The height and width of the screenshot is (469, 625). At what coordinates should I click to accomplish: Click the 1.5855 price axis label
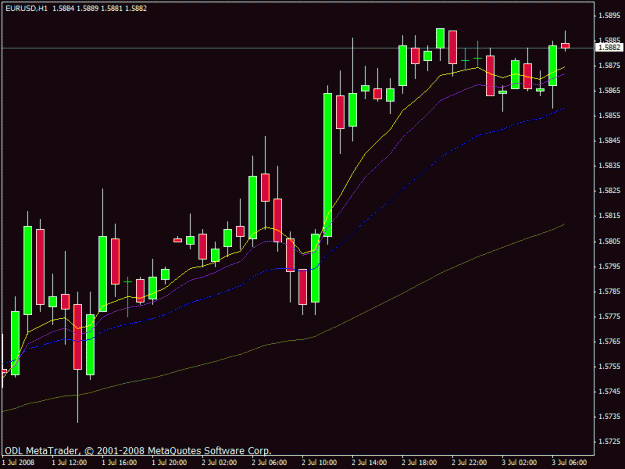tap(609, 116)
